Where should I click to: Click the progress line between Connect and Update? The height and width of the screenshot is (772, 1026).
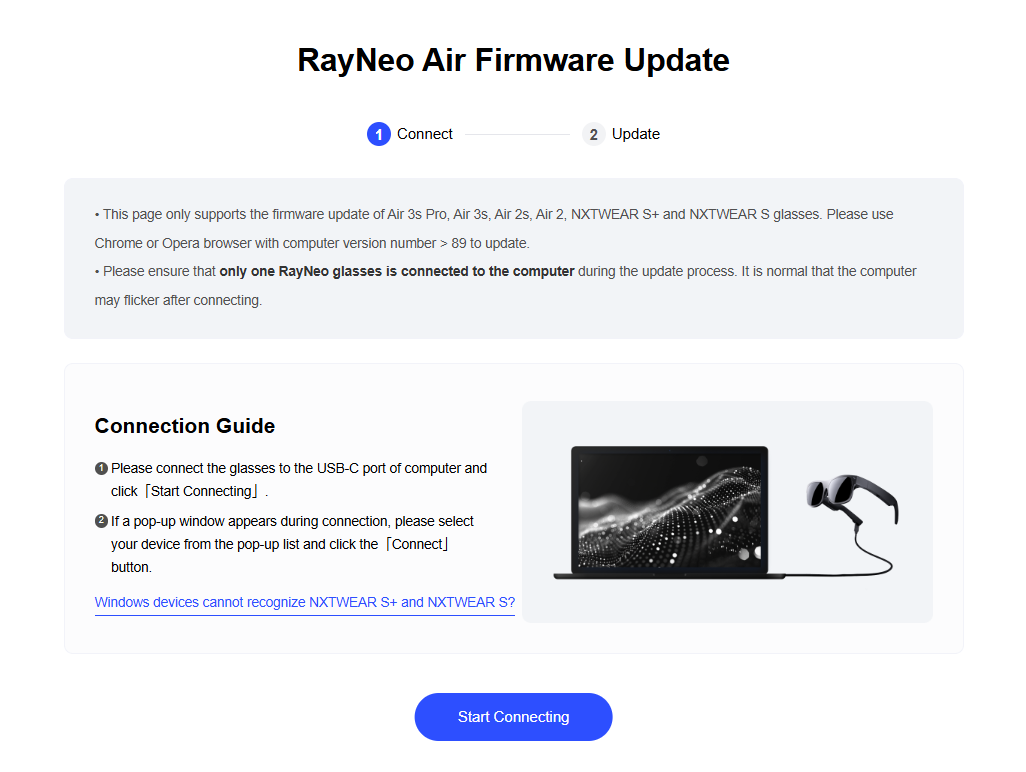coord(517,134)
